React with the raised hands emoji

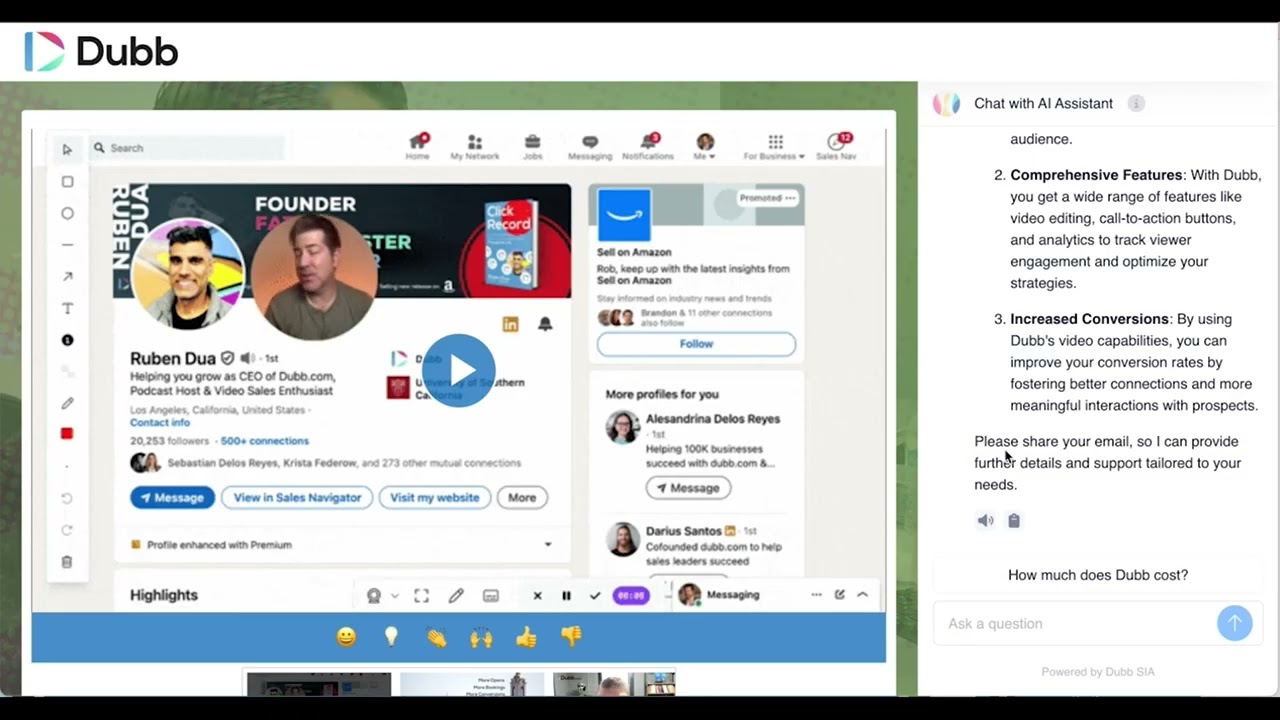[x=481, y=637]
